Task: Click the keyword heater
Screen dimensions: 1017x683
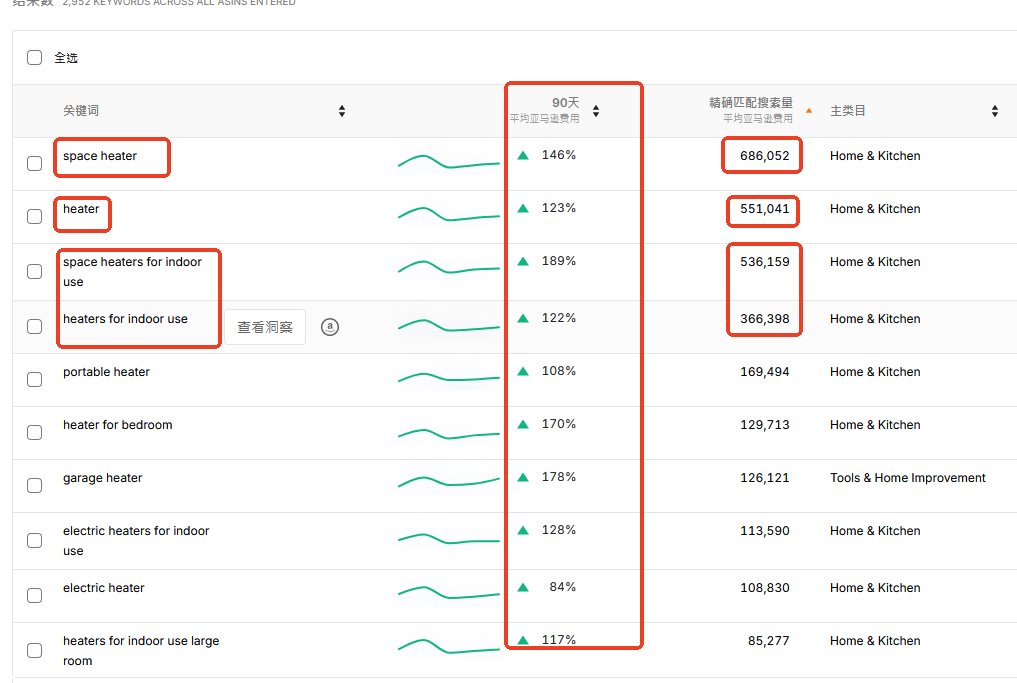Action: click(81, 209)
